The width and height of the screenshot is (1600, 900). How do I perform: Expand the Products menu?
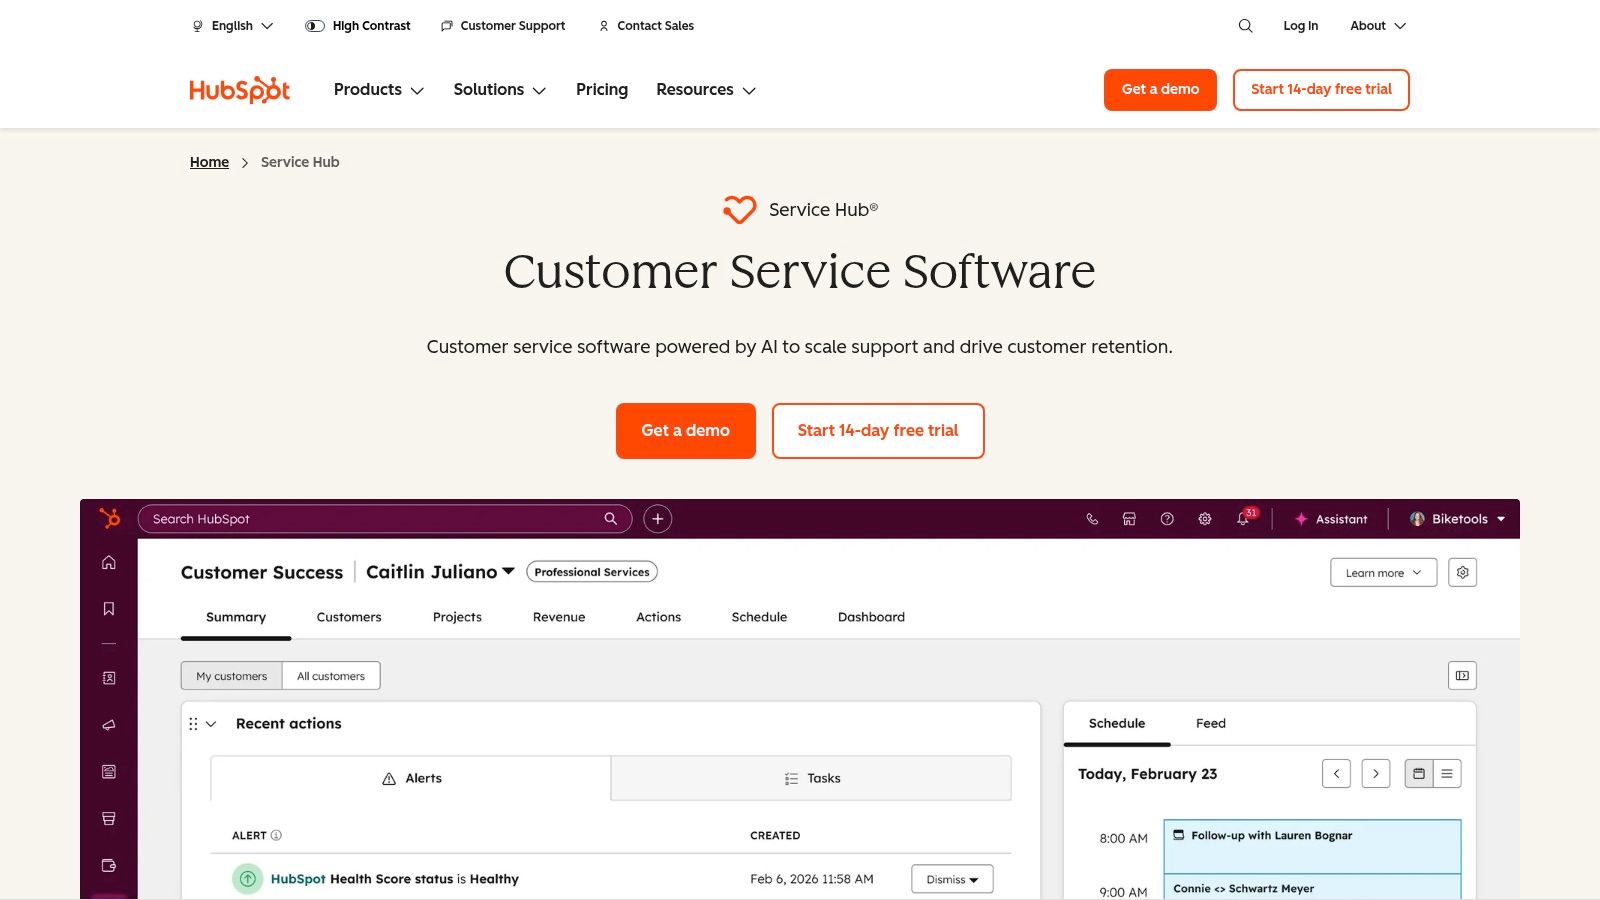click(x=379, y=90)
